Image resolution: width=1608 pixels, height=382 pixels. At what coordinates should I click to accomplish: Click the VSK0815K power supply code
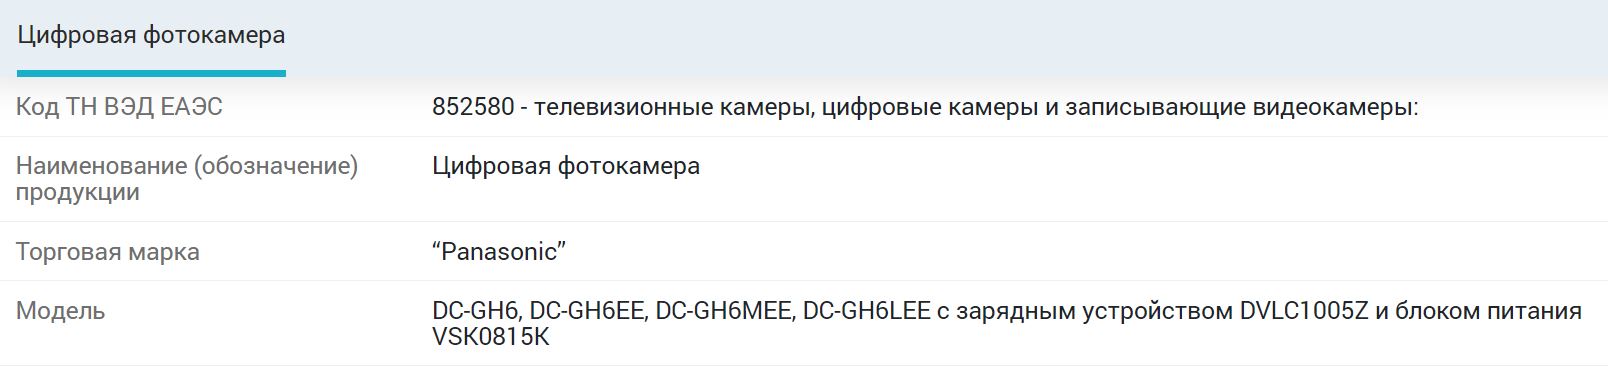pyautogui.click(x=491, y=337)
